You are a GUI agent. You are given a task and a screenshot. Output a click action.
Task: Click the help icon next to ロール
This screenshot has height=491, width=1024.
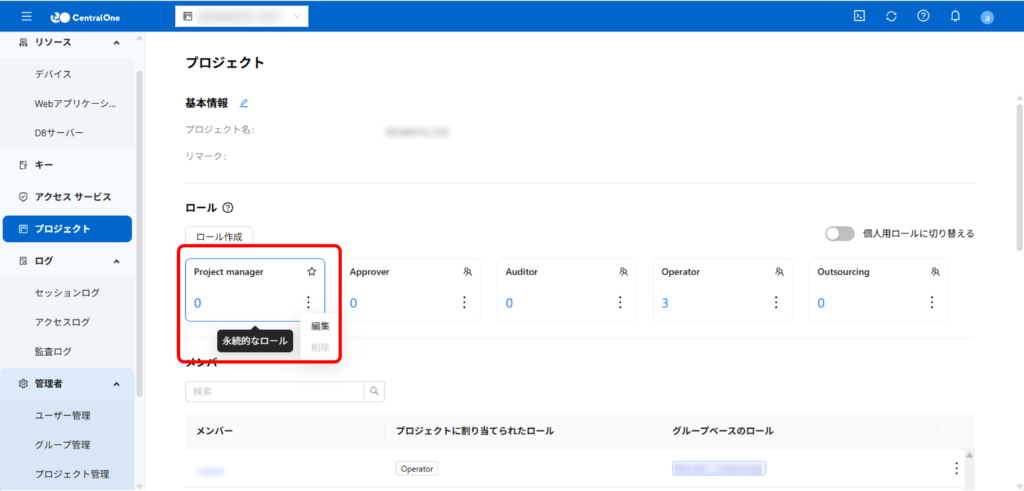pos(228,208)
